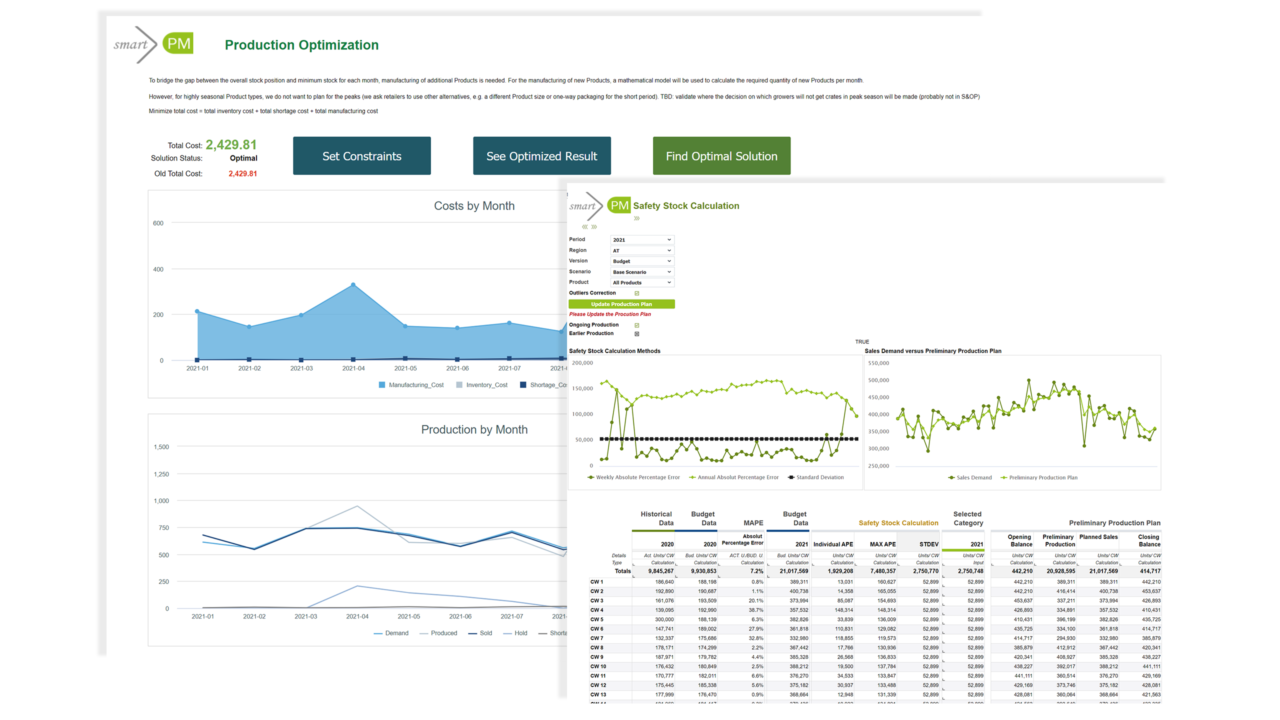This screenshot has width=1280, height=720.
Task: Toggle Sales Demand legend entry
Action: (970, 477)
